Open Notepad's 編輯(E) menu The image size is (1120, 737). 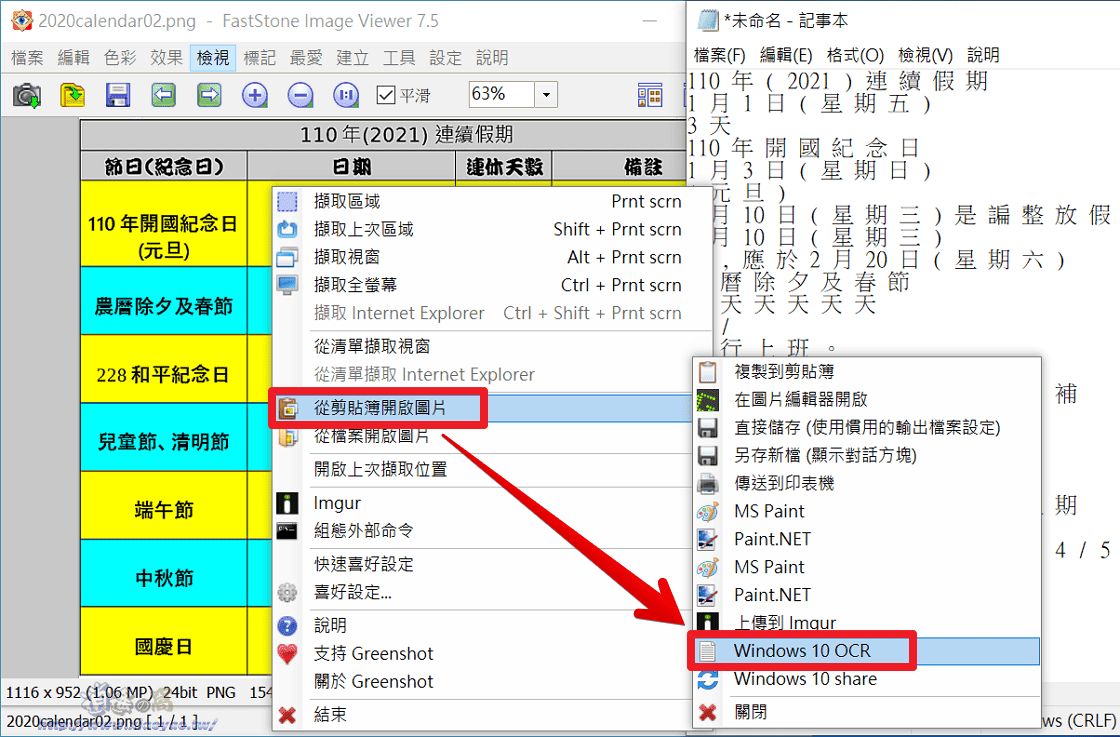(x=786, y=55)
